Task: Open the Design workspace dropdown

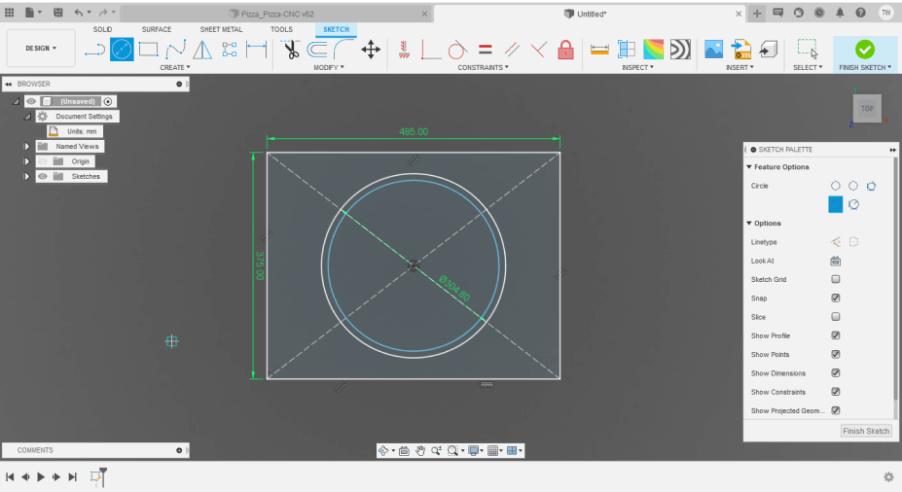Action: coord(40,48)
